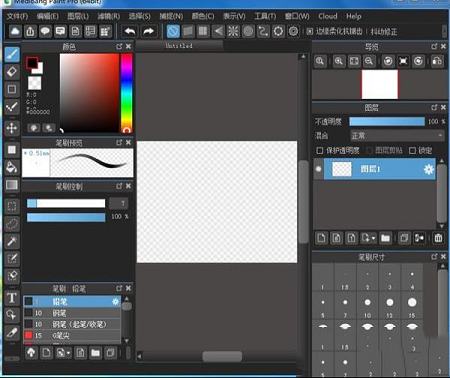
Task: Open the Help menu
Action: click(354, 16)
